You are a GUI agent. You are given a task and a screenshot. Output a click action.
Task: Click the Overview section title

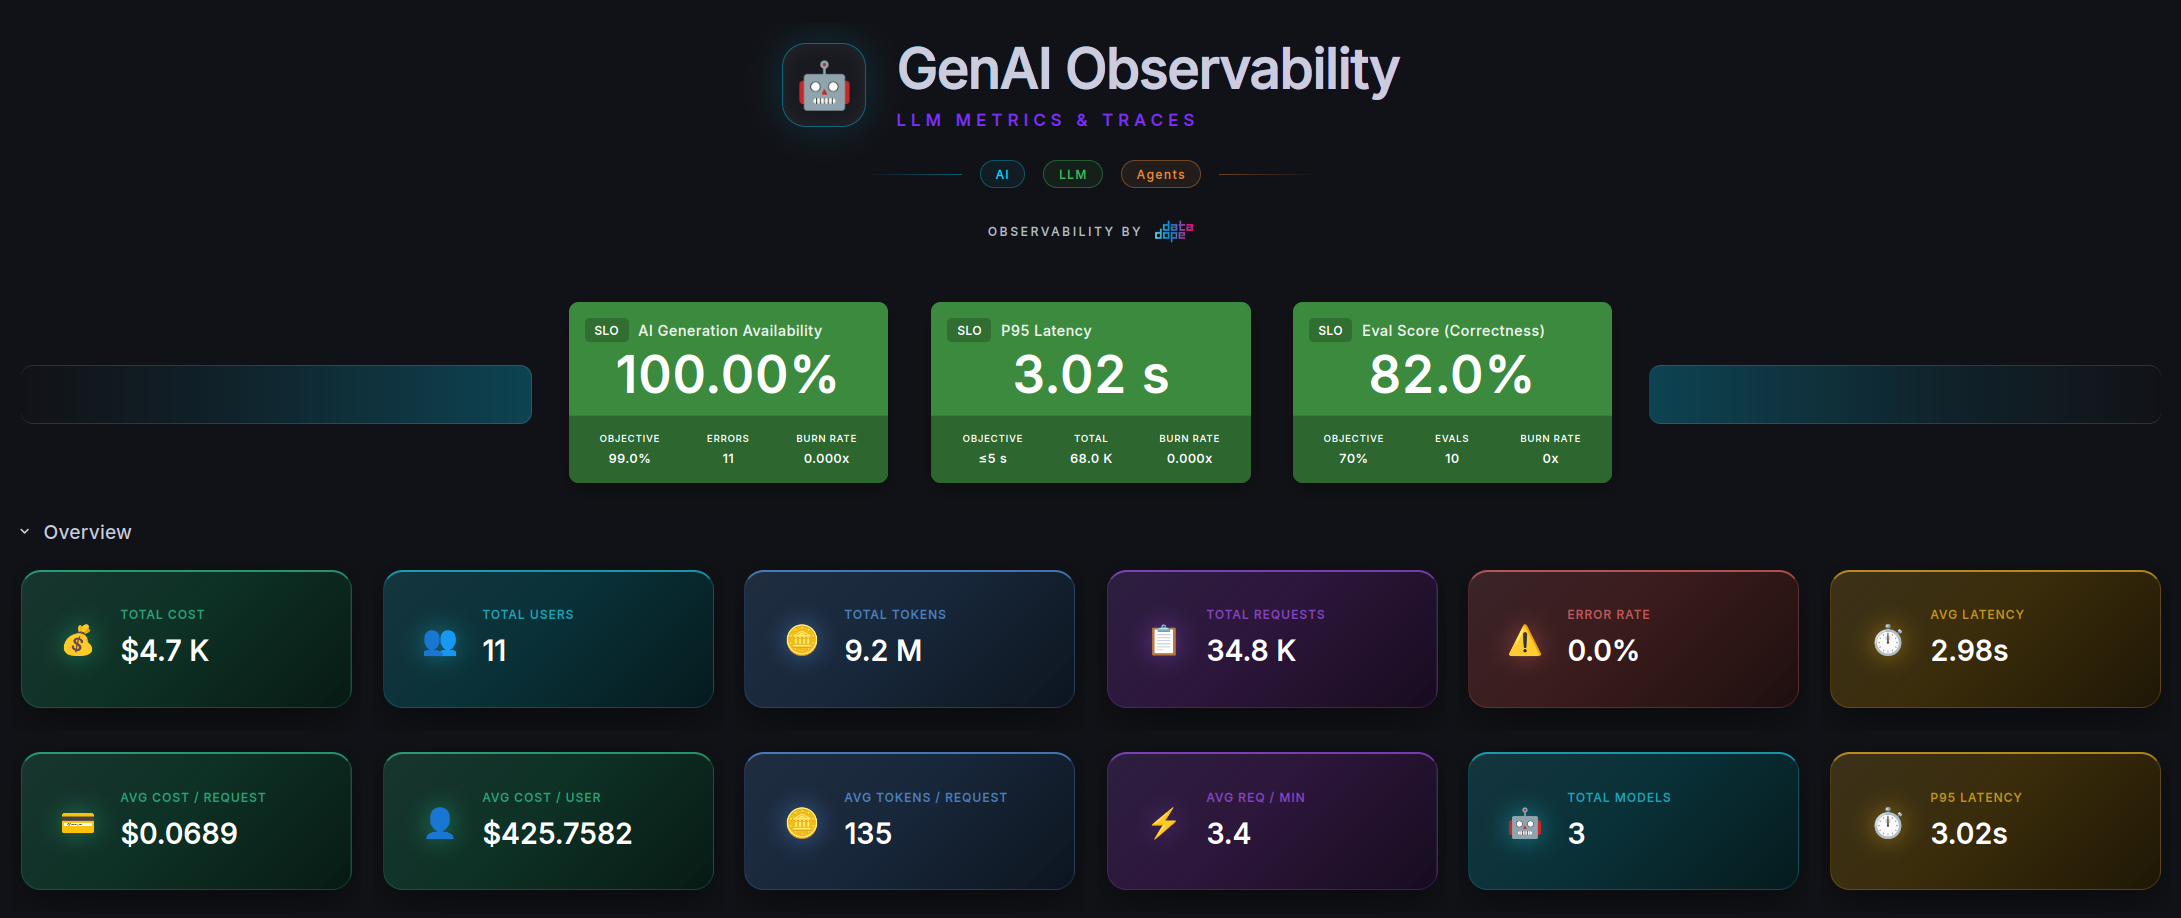[87, 532]
